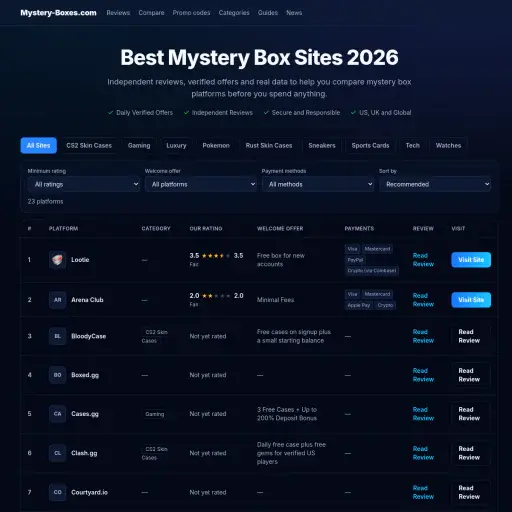Click Courtyard.io's white Read Review button

[470, 492]
